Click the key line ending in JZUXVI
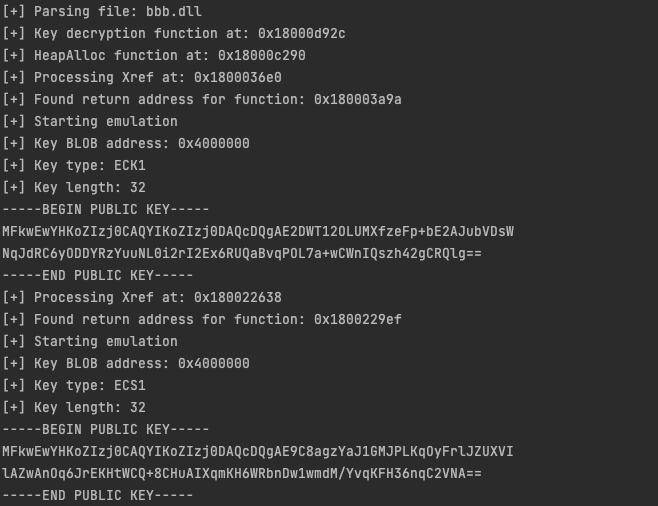658x506 pixels. coord(258,451)
